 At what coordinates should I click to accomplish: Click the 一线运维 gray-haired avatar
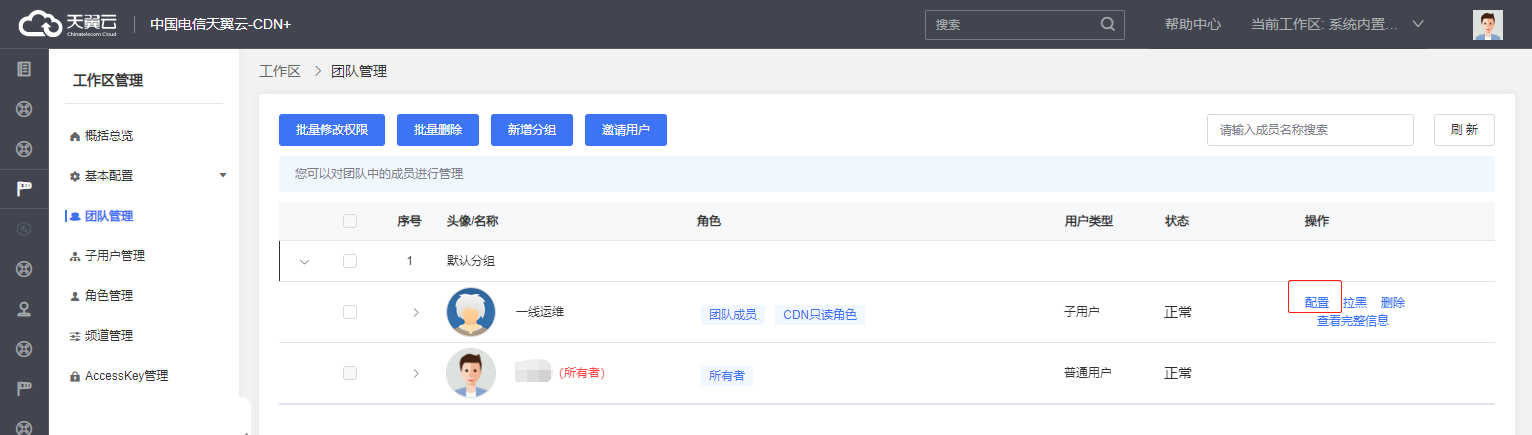[470, 312]
